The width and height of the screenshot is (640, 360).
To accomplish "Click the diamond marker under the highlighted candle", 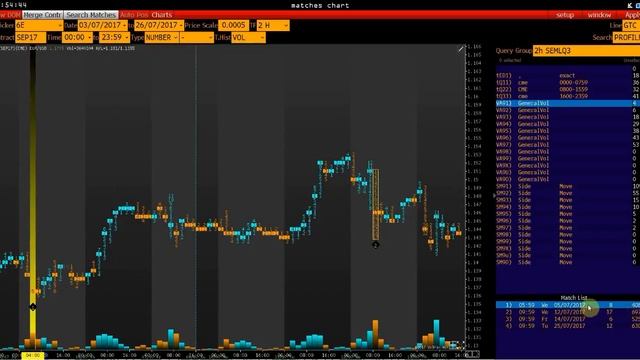I will pyautogui.click(x=376, y=244).
